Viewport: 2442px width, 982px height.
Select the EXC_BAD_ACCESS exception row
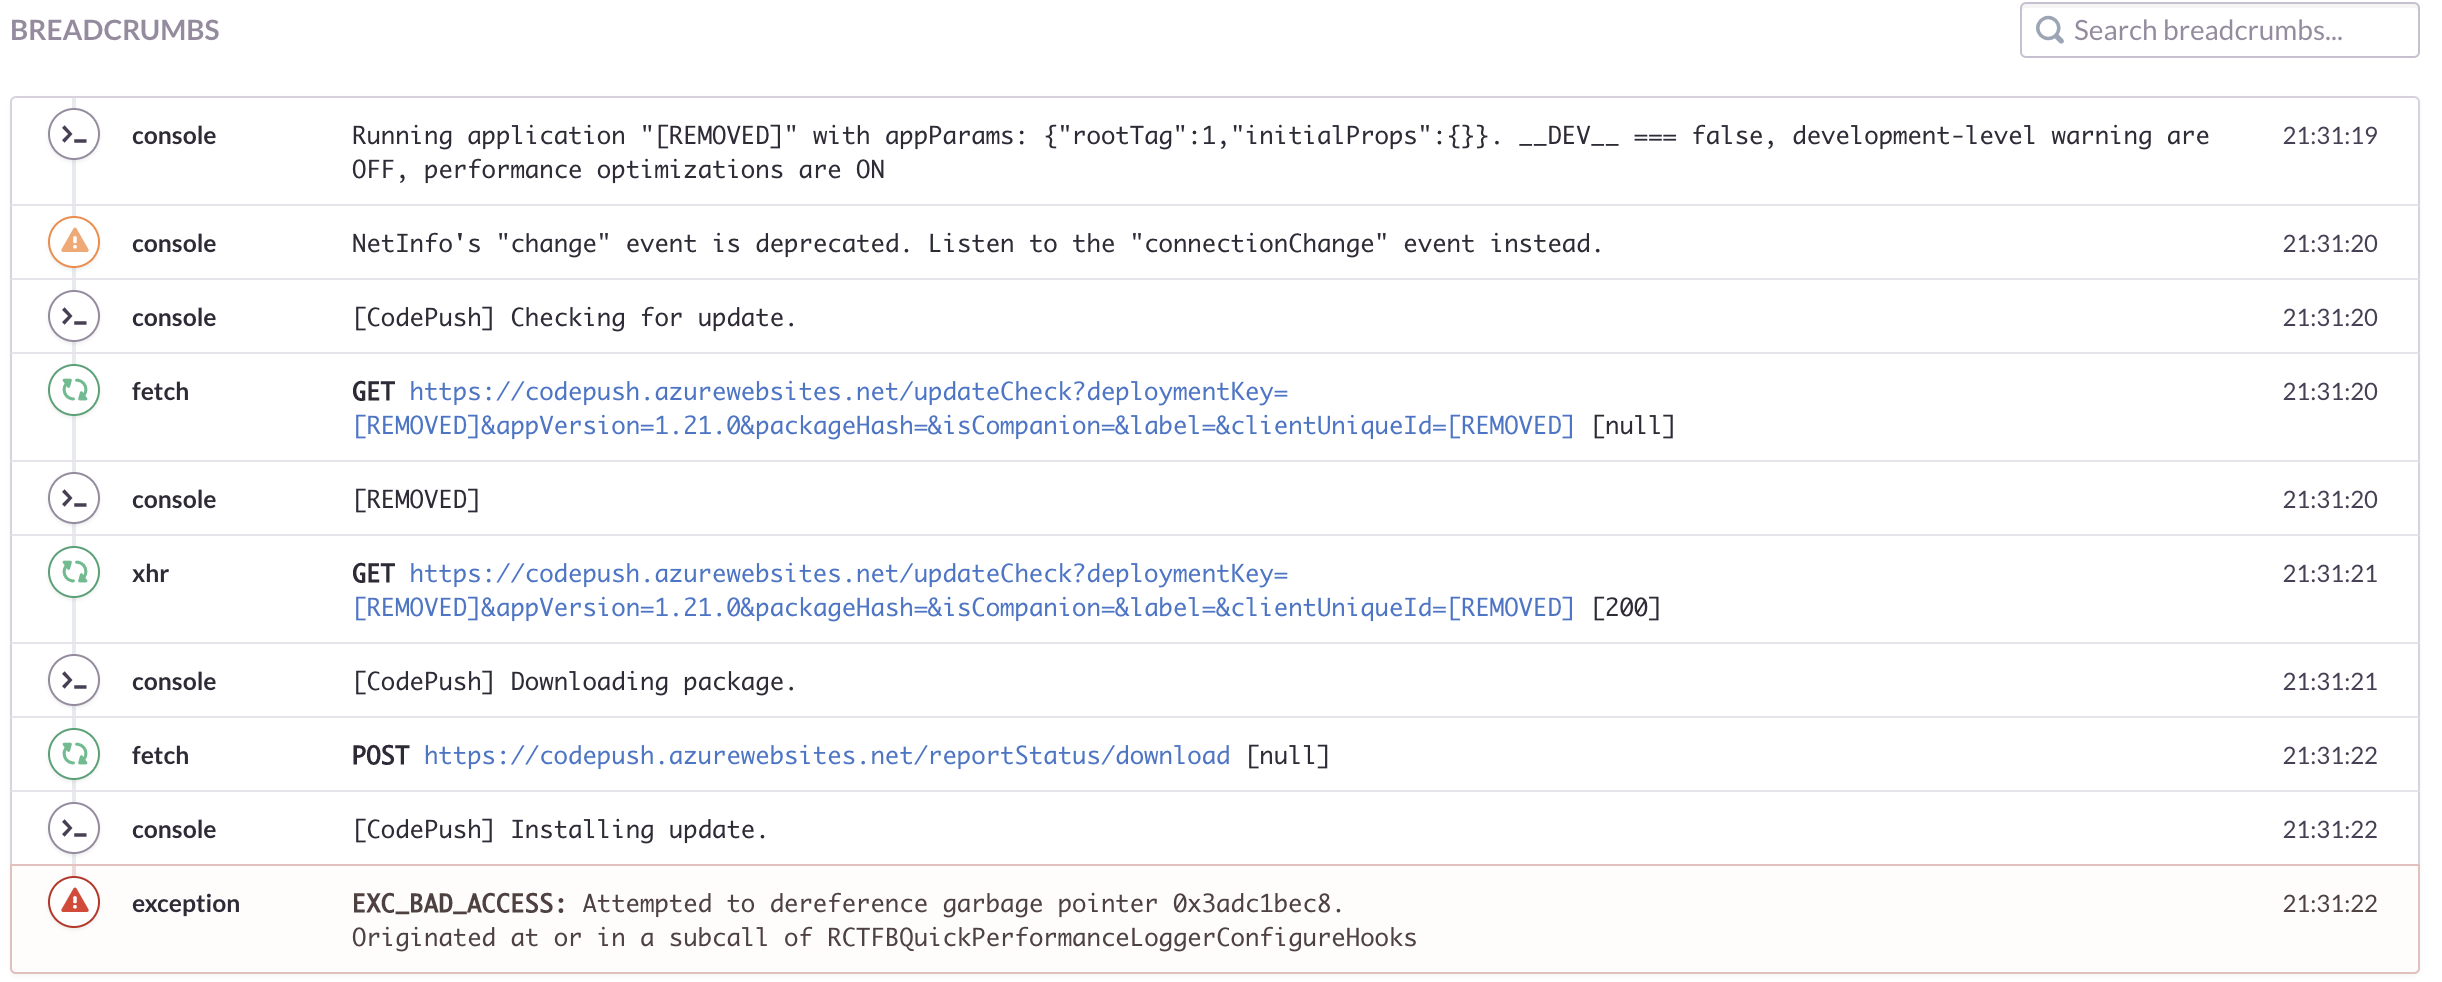point(1200,918)
